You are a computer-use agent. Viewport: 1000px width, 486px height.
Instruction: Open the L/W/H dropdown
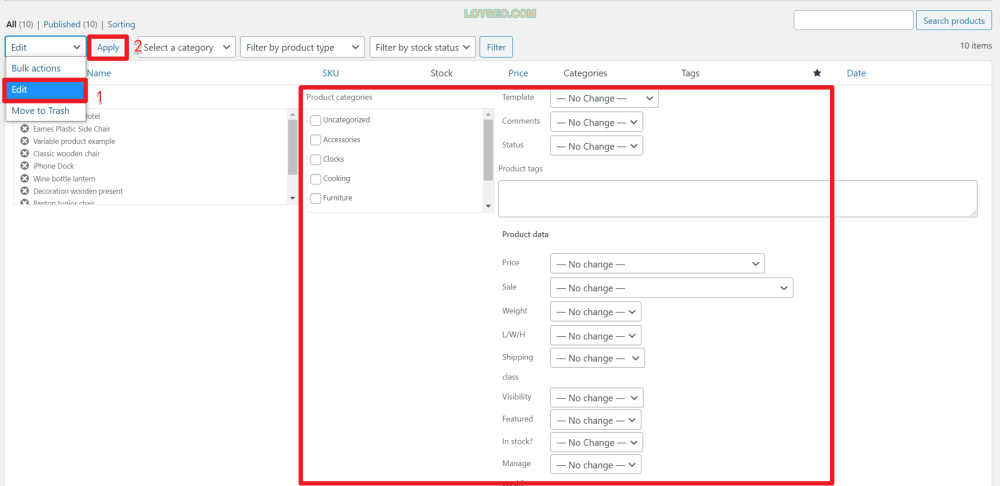(x=596, y=336)
